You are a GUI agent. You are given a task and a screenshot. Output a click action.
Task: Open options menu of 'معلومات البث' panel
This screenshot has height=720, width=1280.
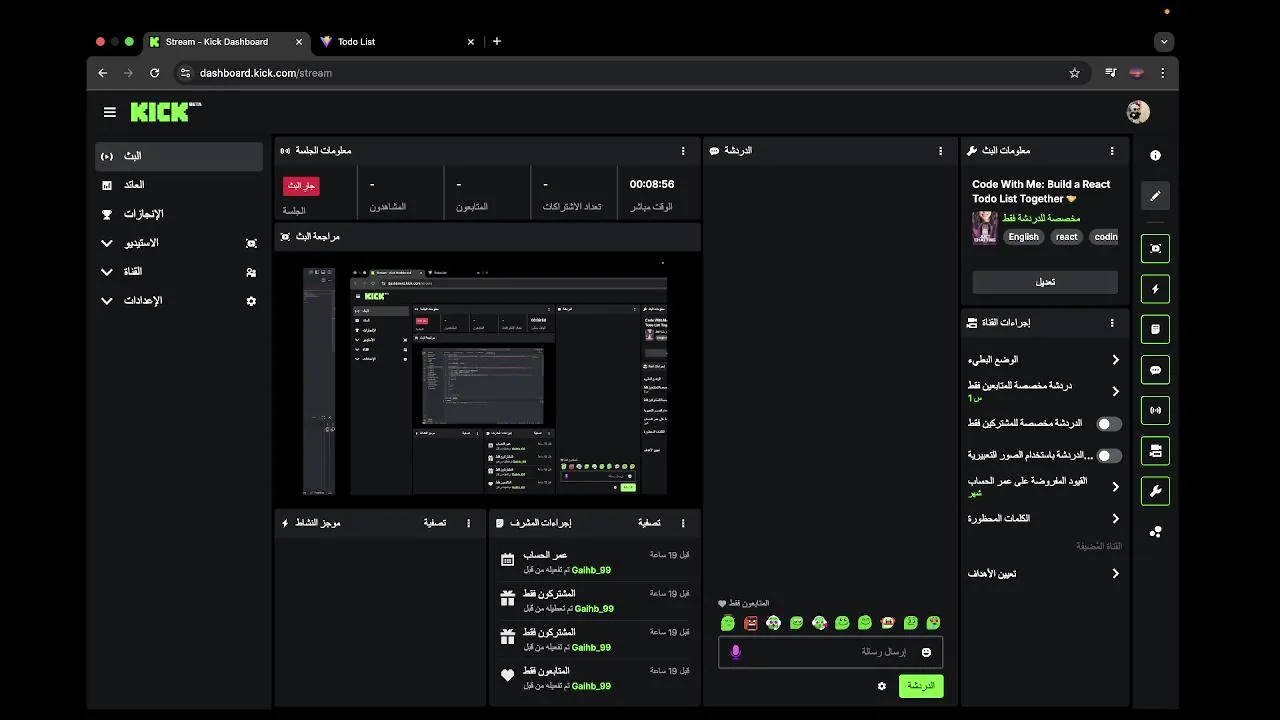[x=1112, y=151]
